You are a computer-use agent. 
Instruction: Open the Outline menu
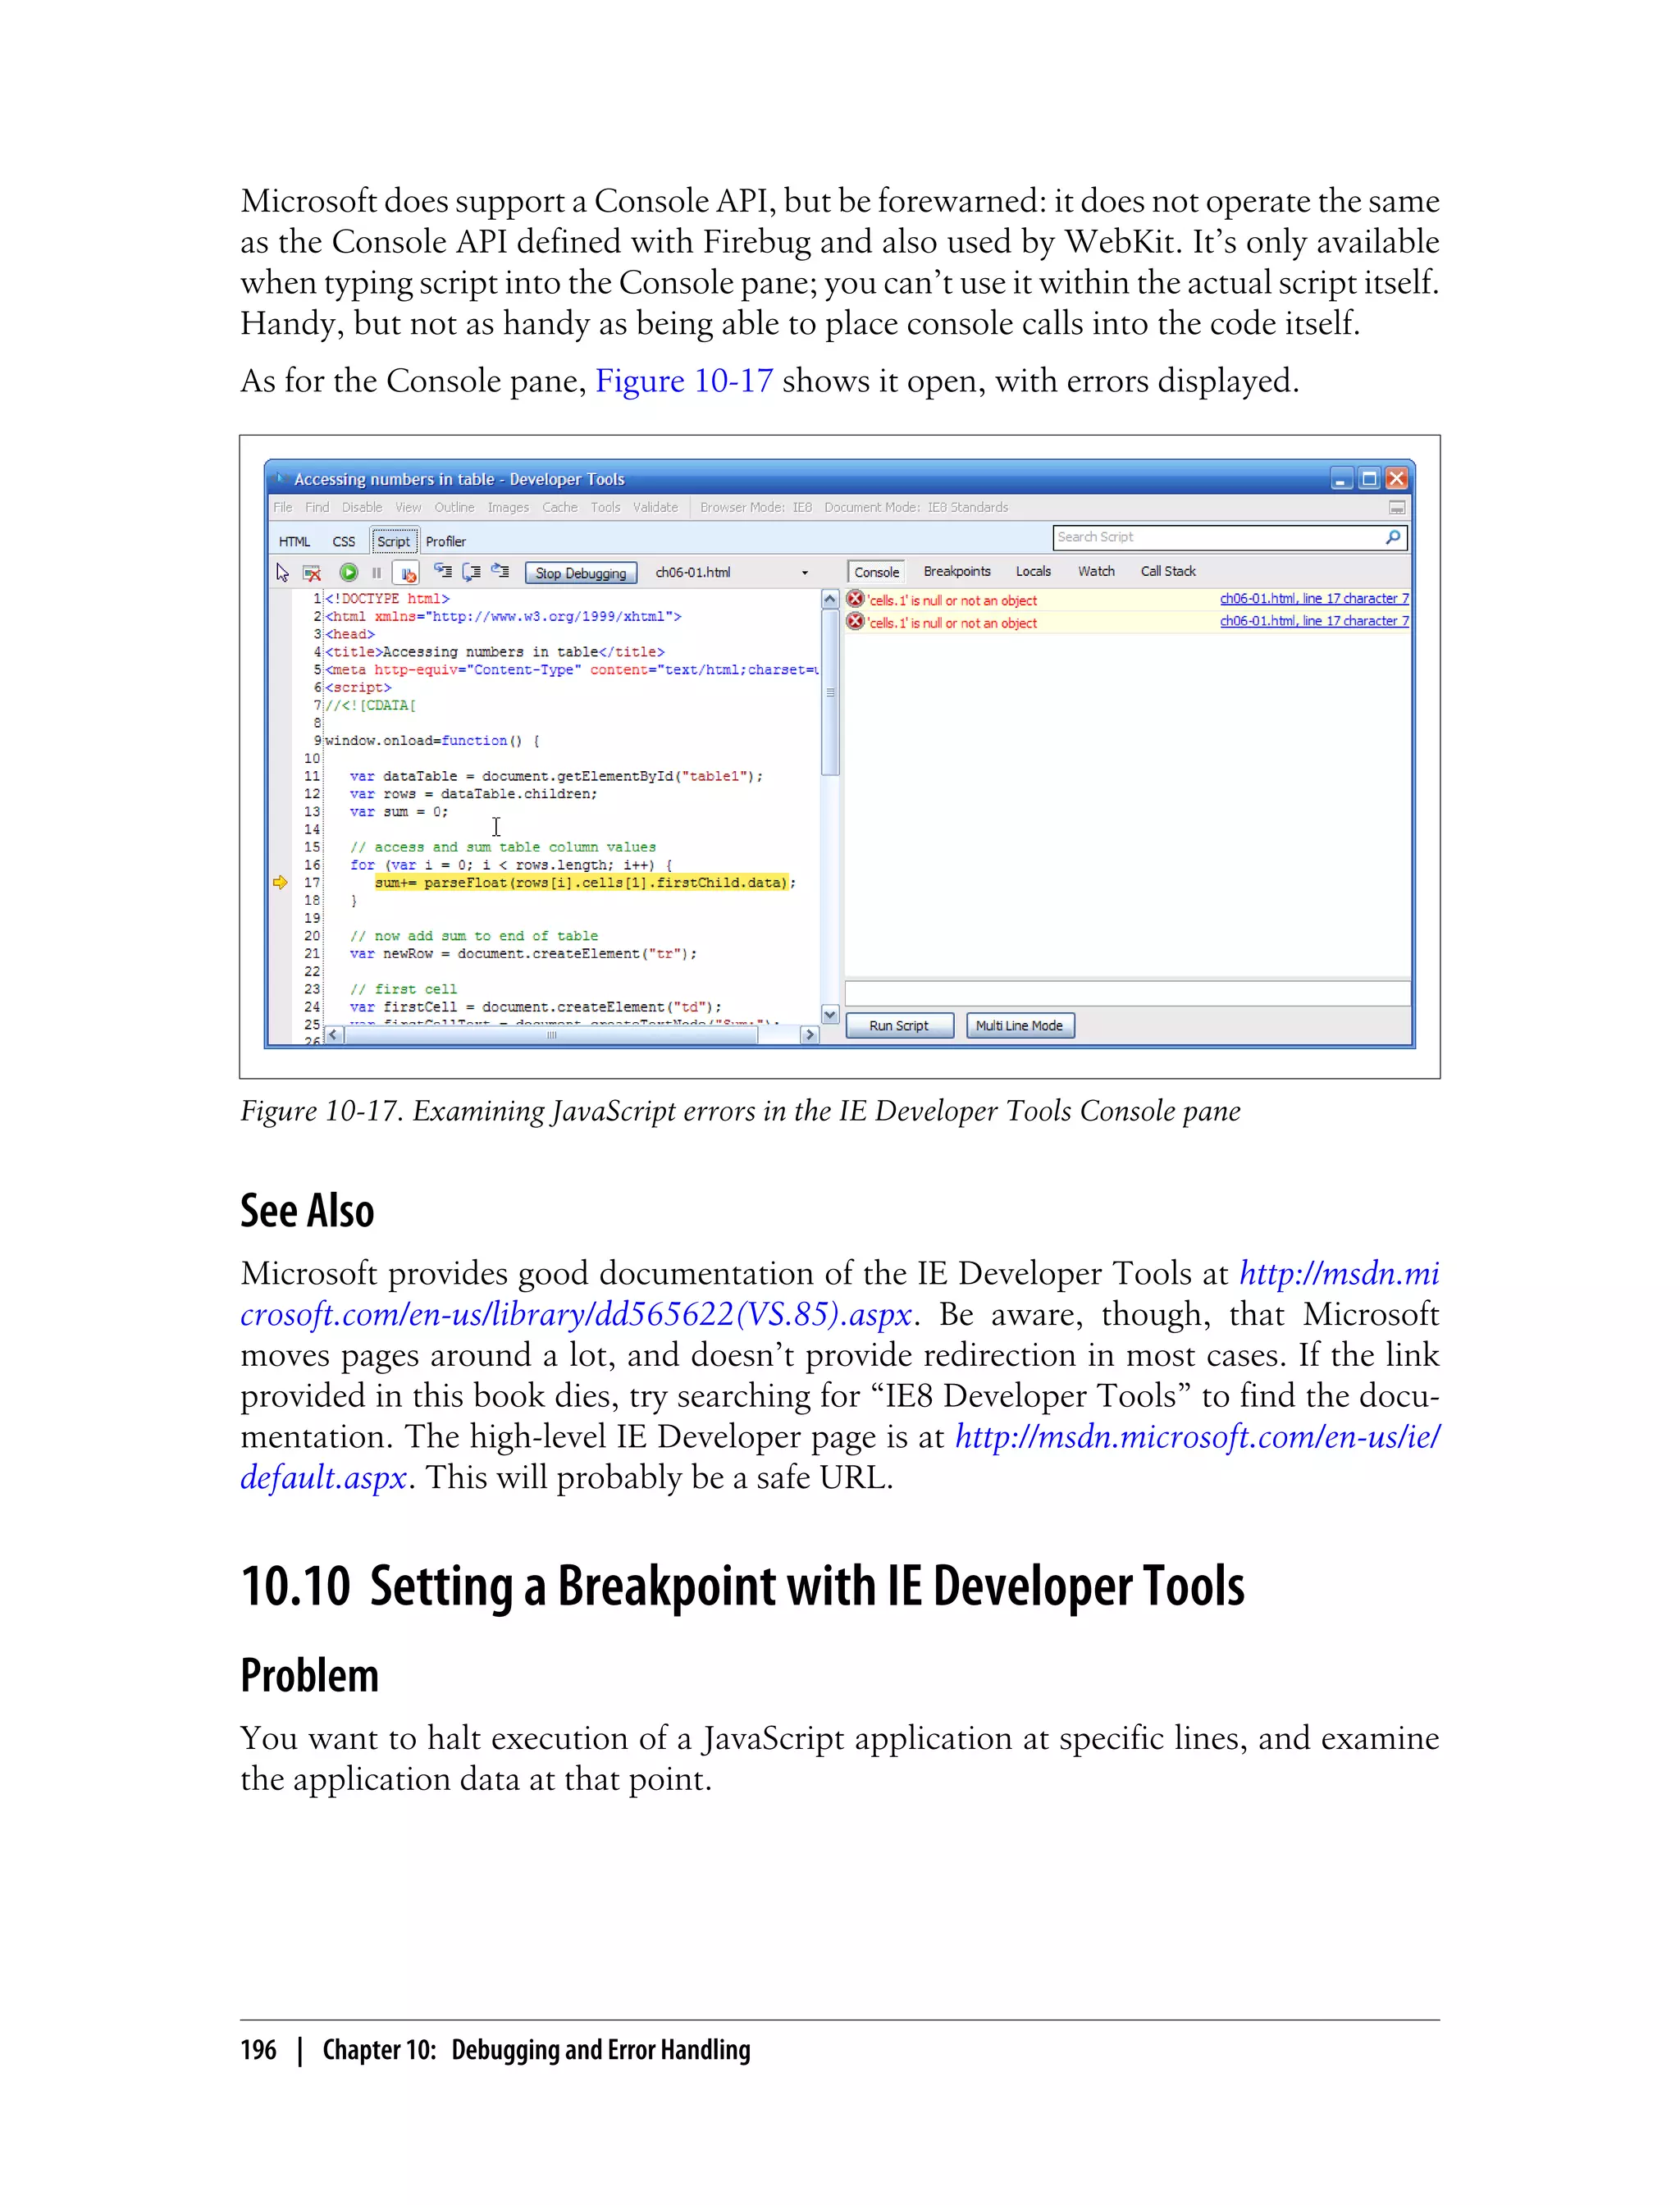[x=454, y=507]
